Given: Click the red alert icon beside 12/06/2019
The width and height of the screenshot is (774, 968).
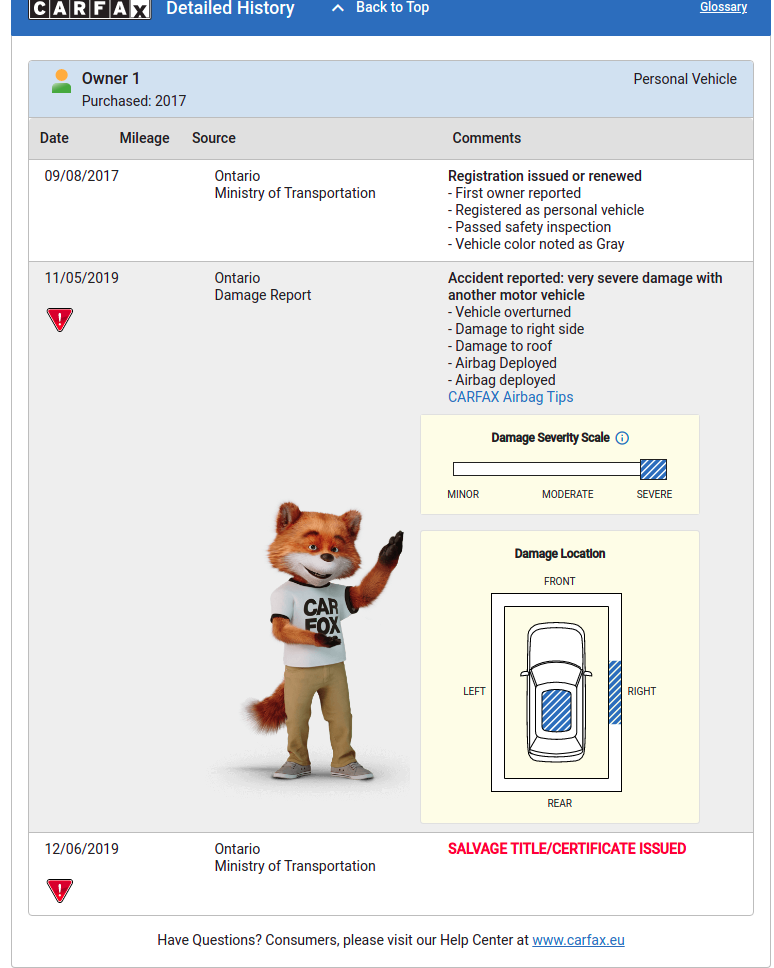Looking at the screenshot, I should click(x=60, y=891).
